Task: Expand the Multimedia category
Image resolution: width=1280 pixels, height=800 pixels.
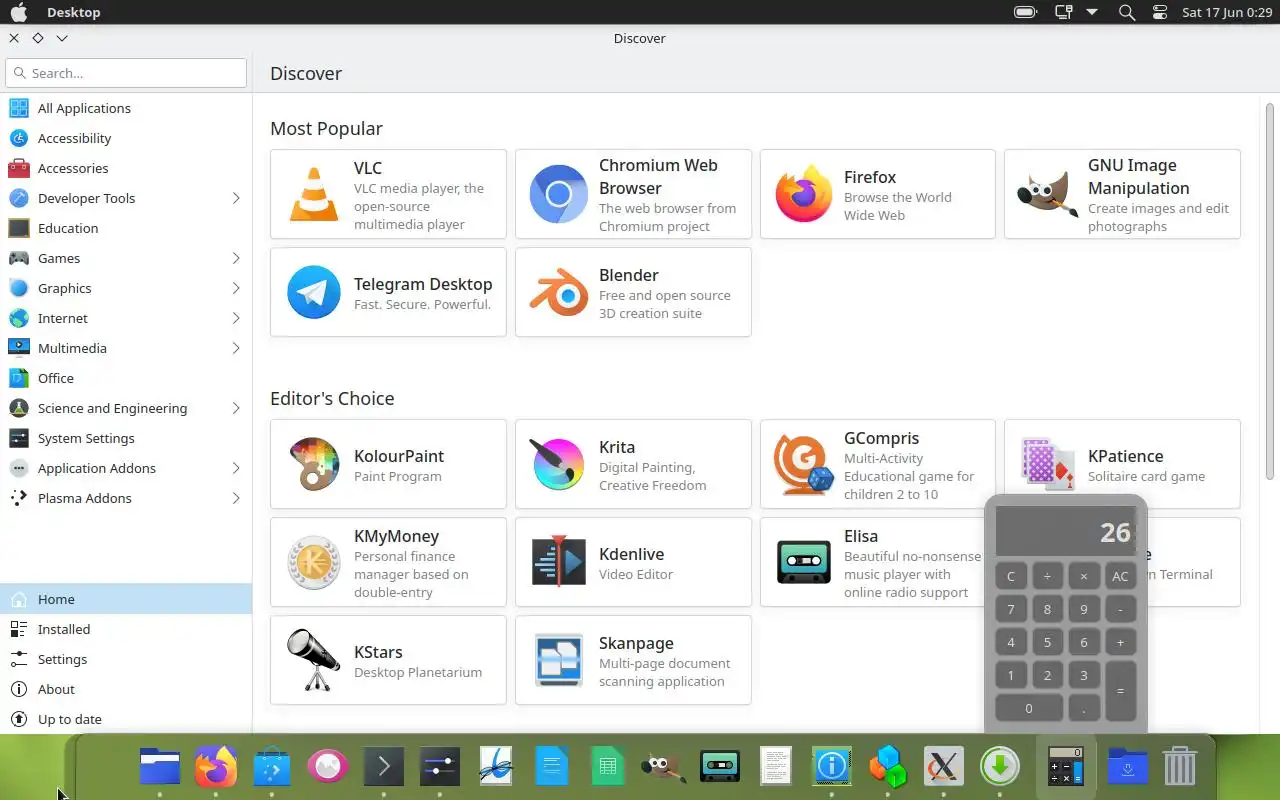Action: [x=236, y=348]
